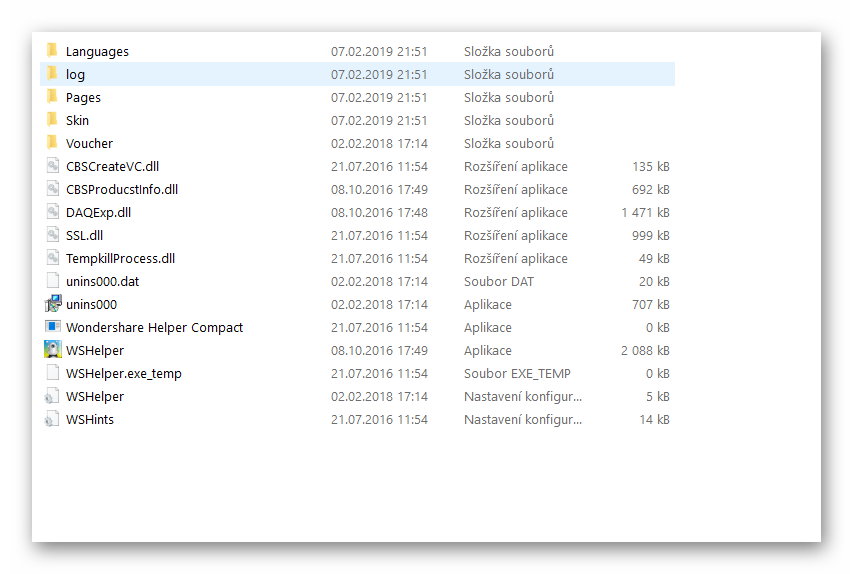The image size is (853, 574).
Task: Click the date 02.02.2018 17:14 of Voucher
Action: point(379,144)
